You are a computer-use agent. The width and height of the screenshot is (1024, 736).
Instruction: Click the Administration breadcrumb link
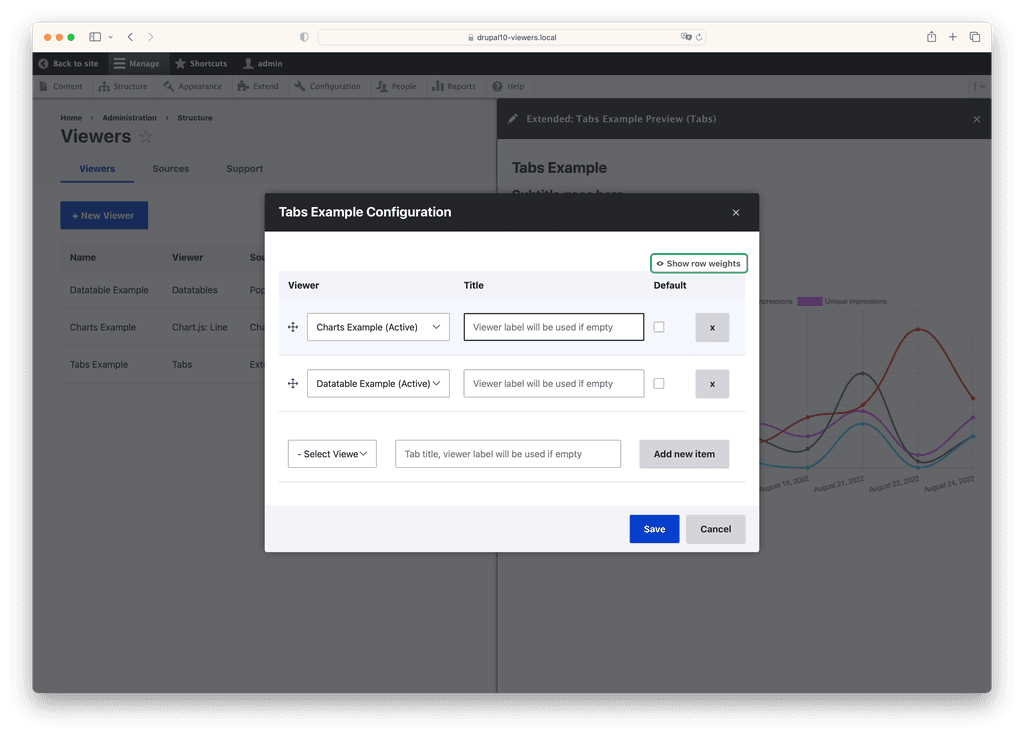click(129, 118)
